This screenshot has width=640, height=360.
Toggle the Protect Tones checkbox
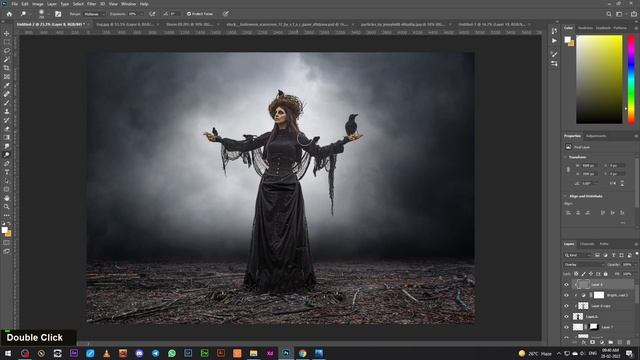coord(189,14)
